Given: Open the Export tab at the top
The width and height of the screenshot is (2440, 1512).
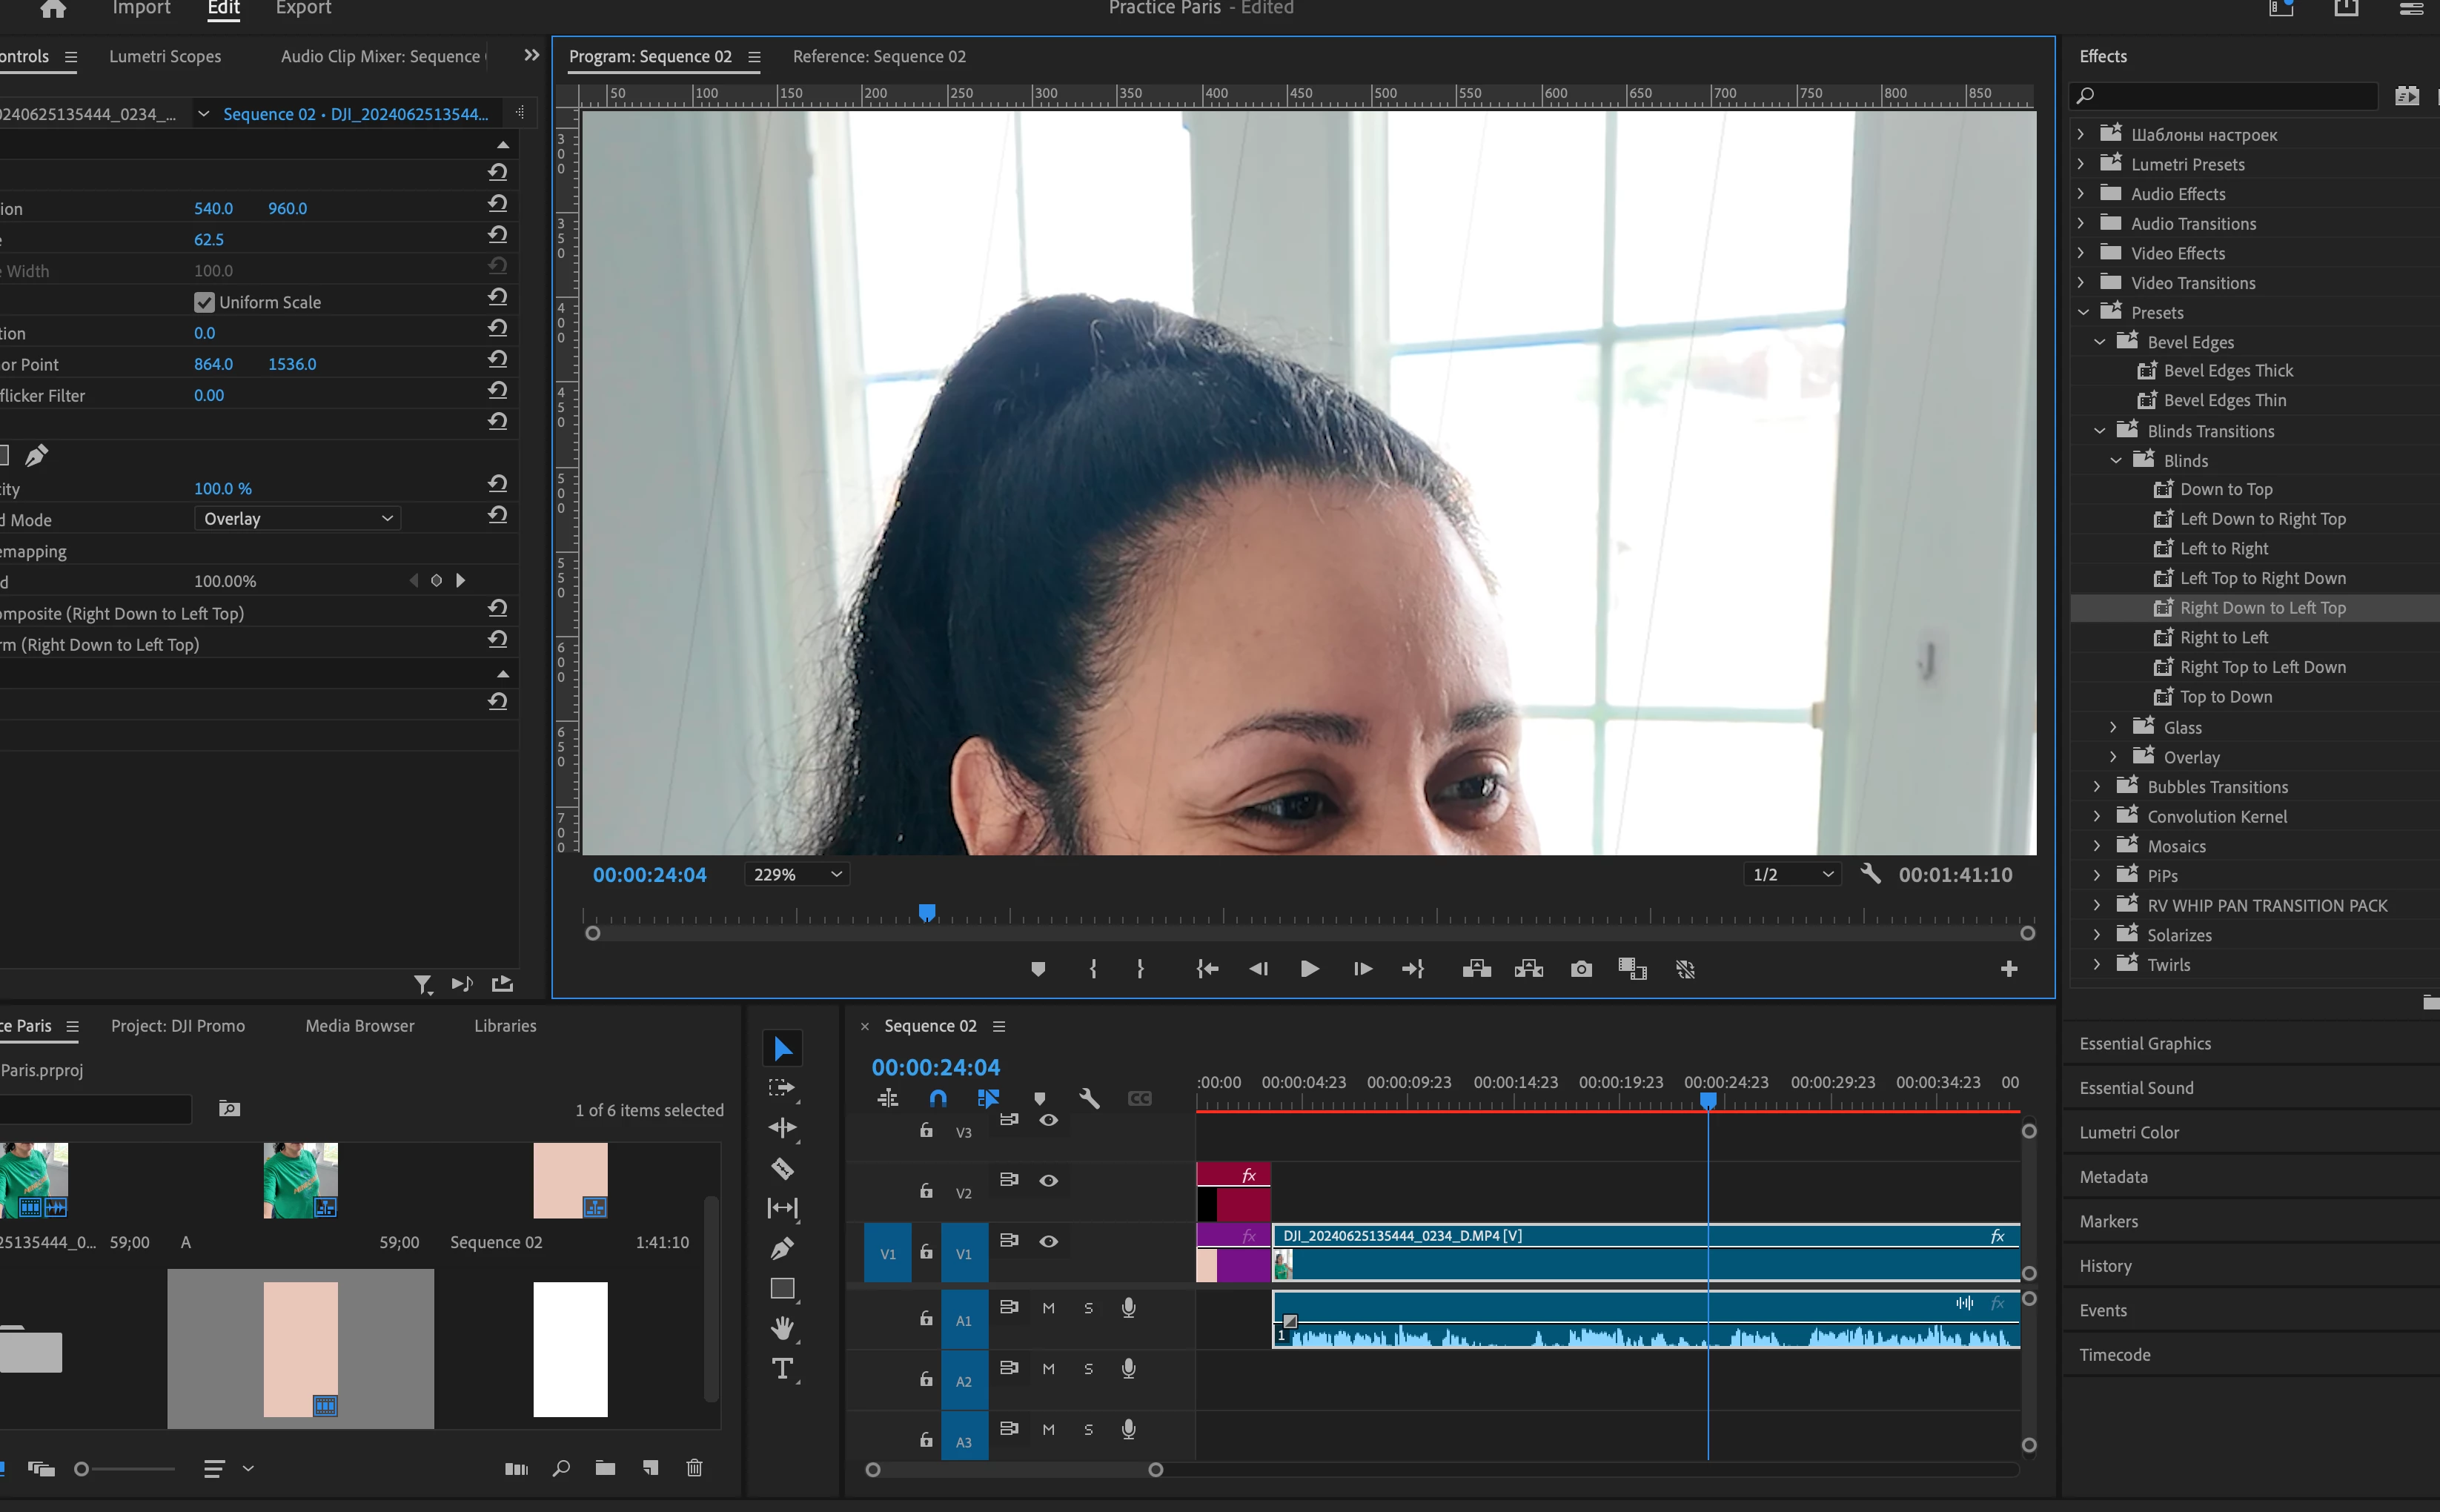Looking at the screenshot, I should click(x=303, y=9).
